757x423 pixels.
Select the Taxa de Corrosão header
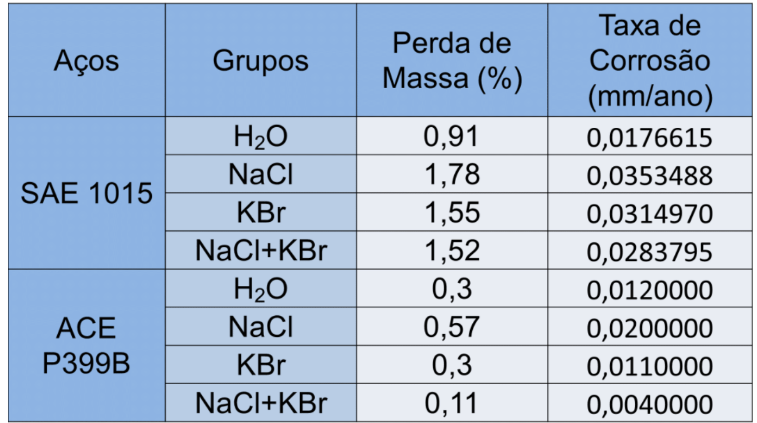click(650, 61)
